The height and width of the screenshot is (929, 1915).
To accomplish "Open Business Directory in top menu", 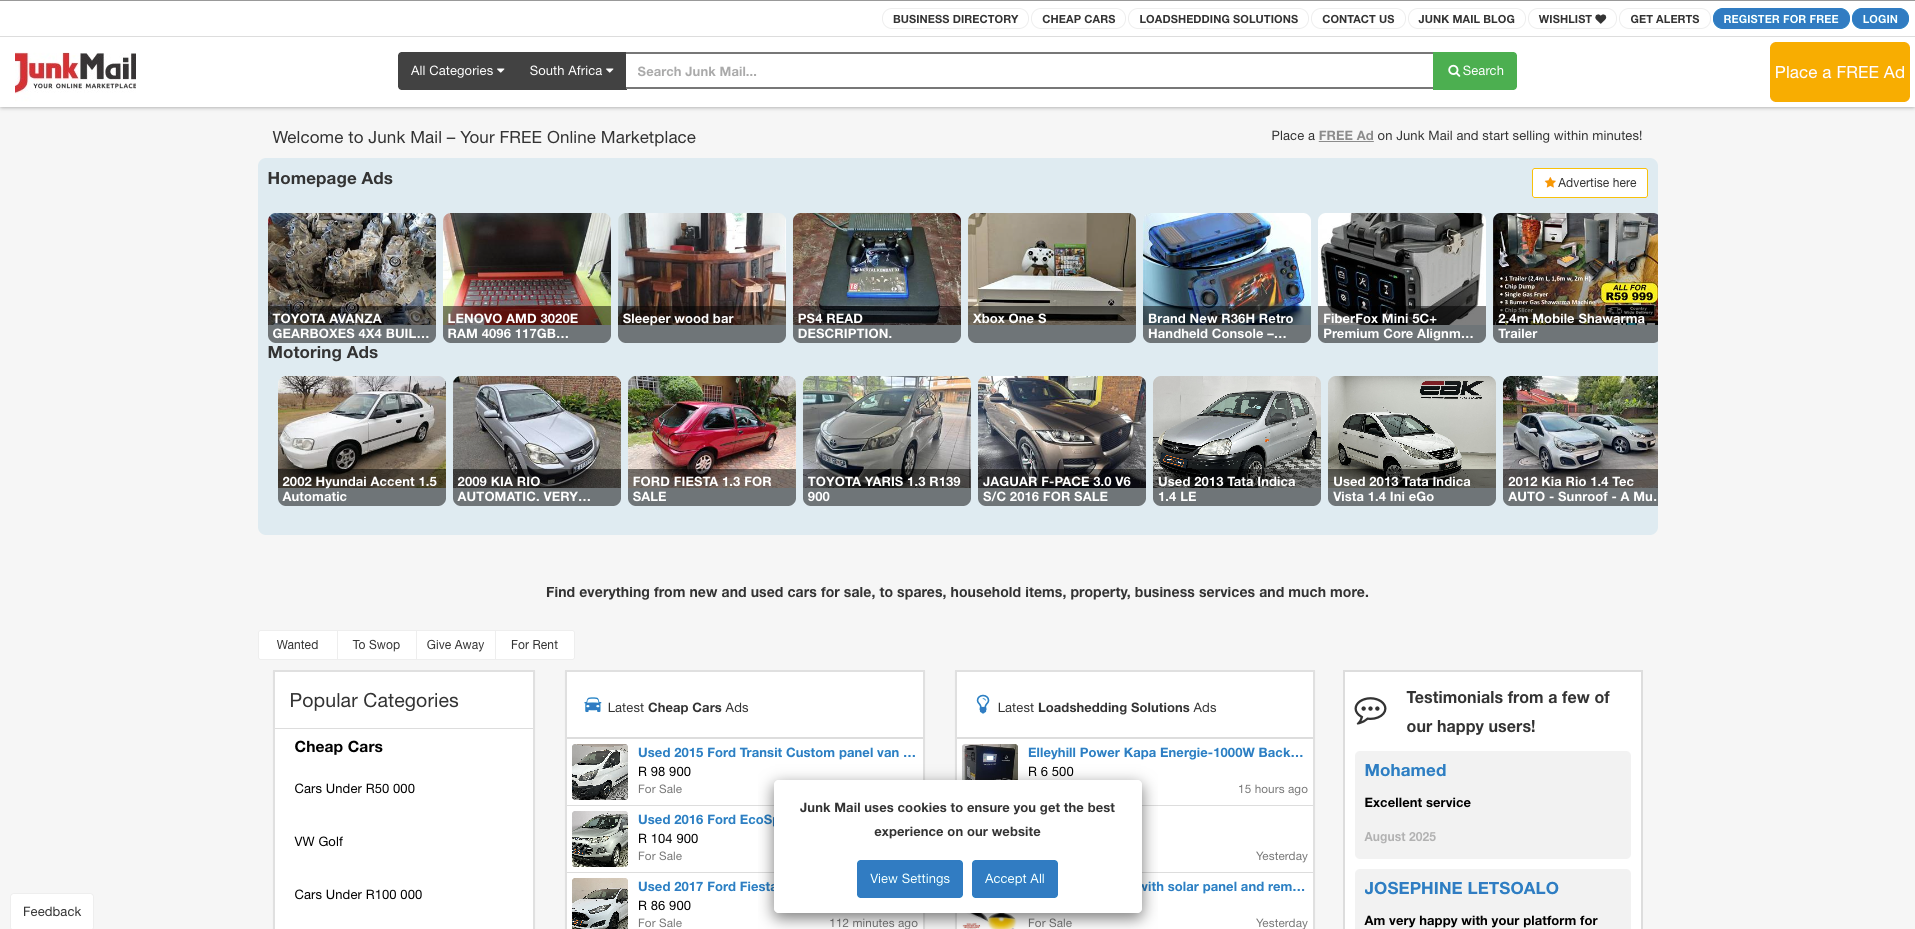I will [955, 19].
